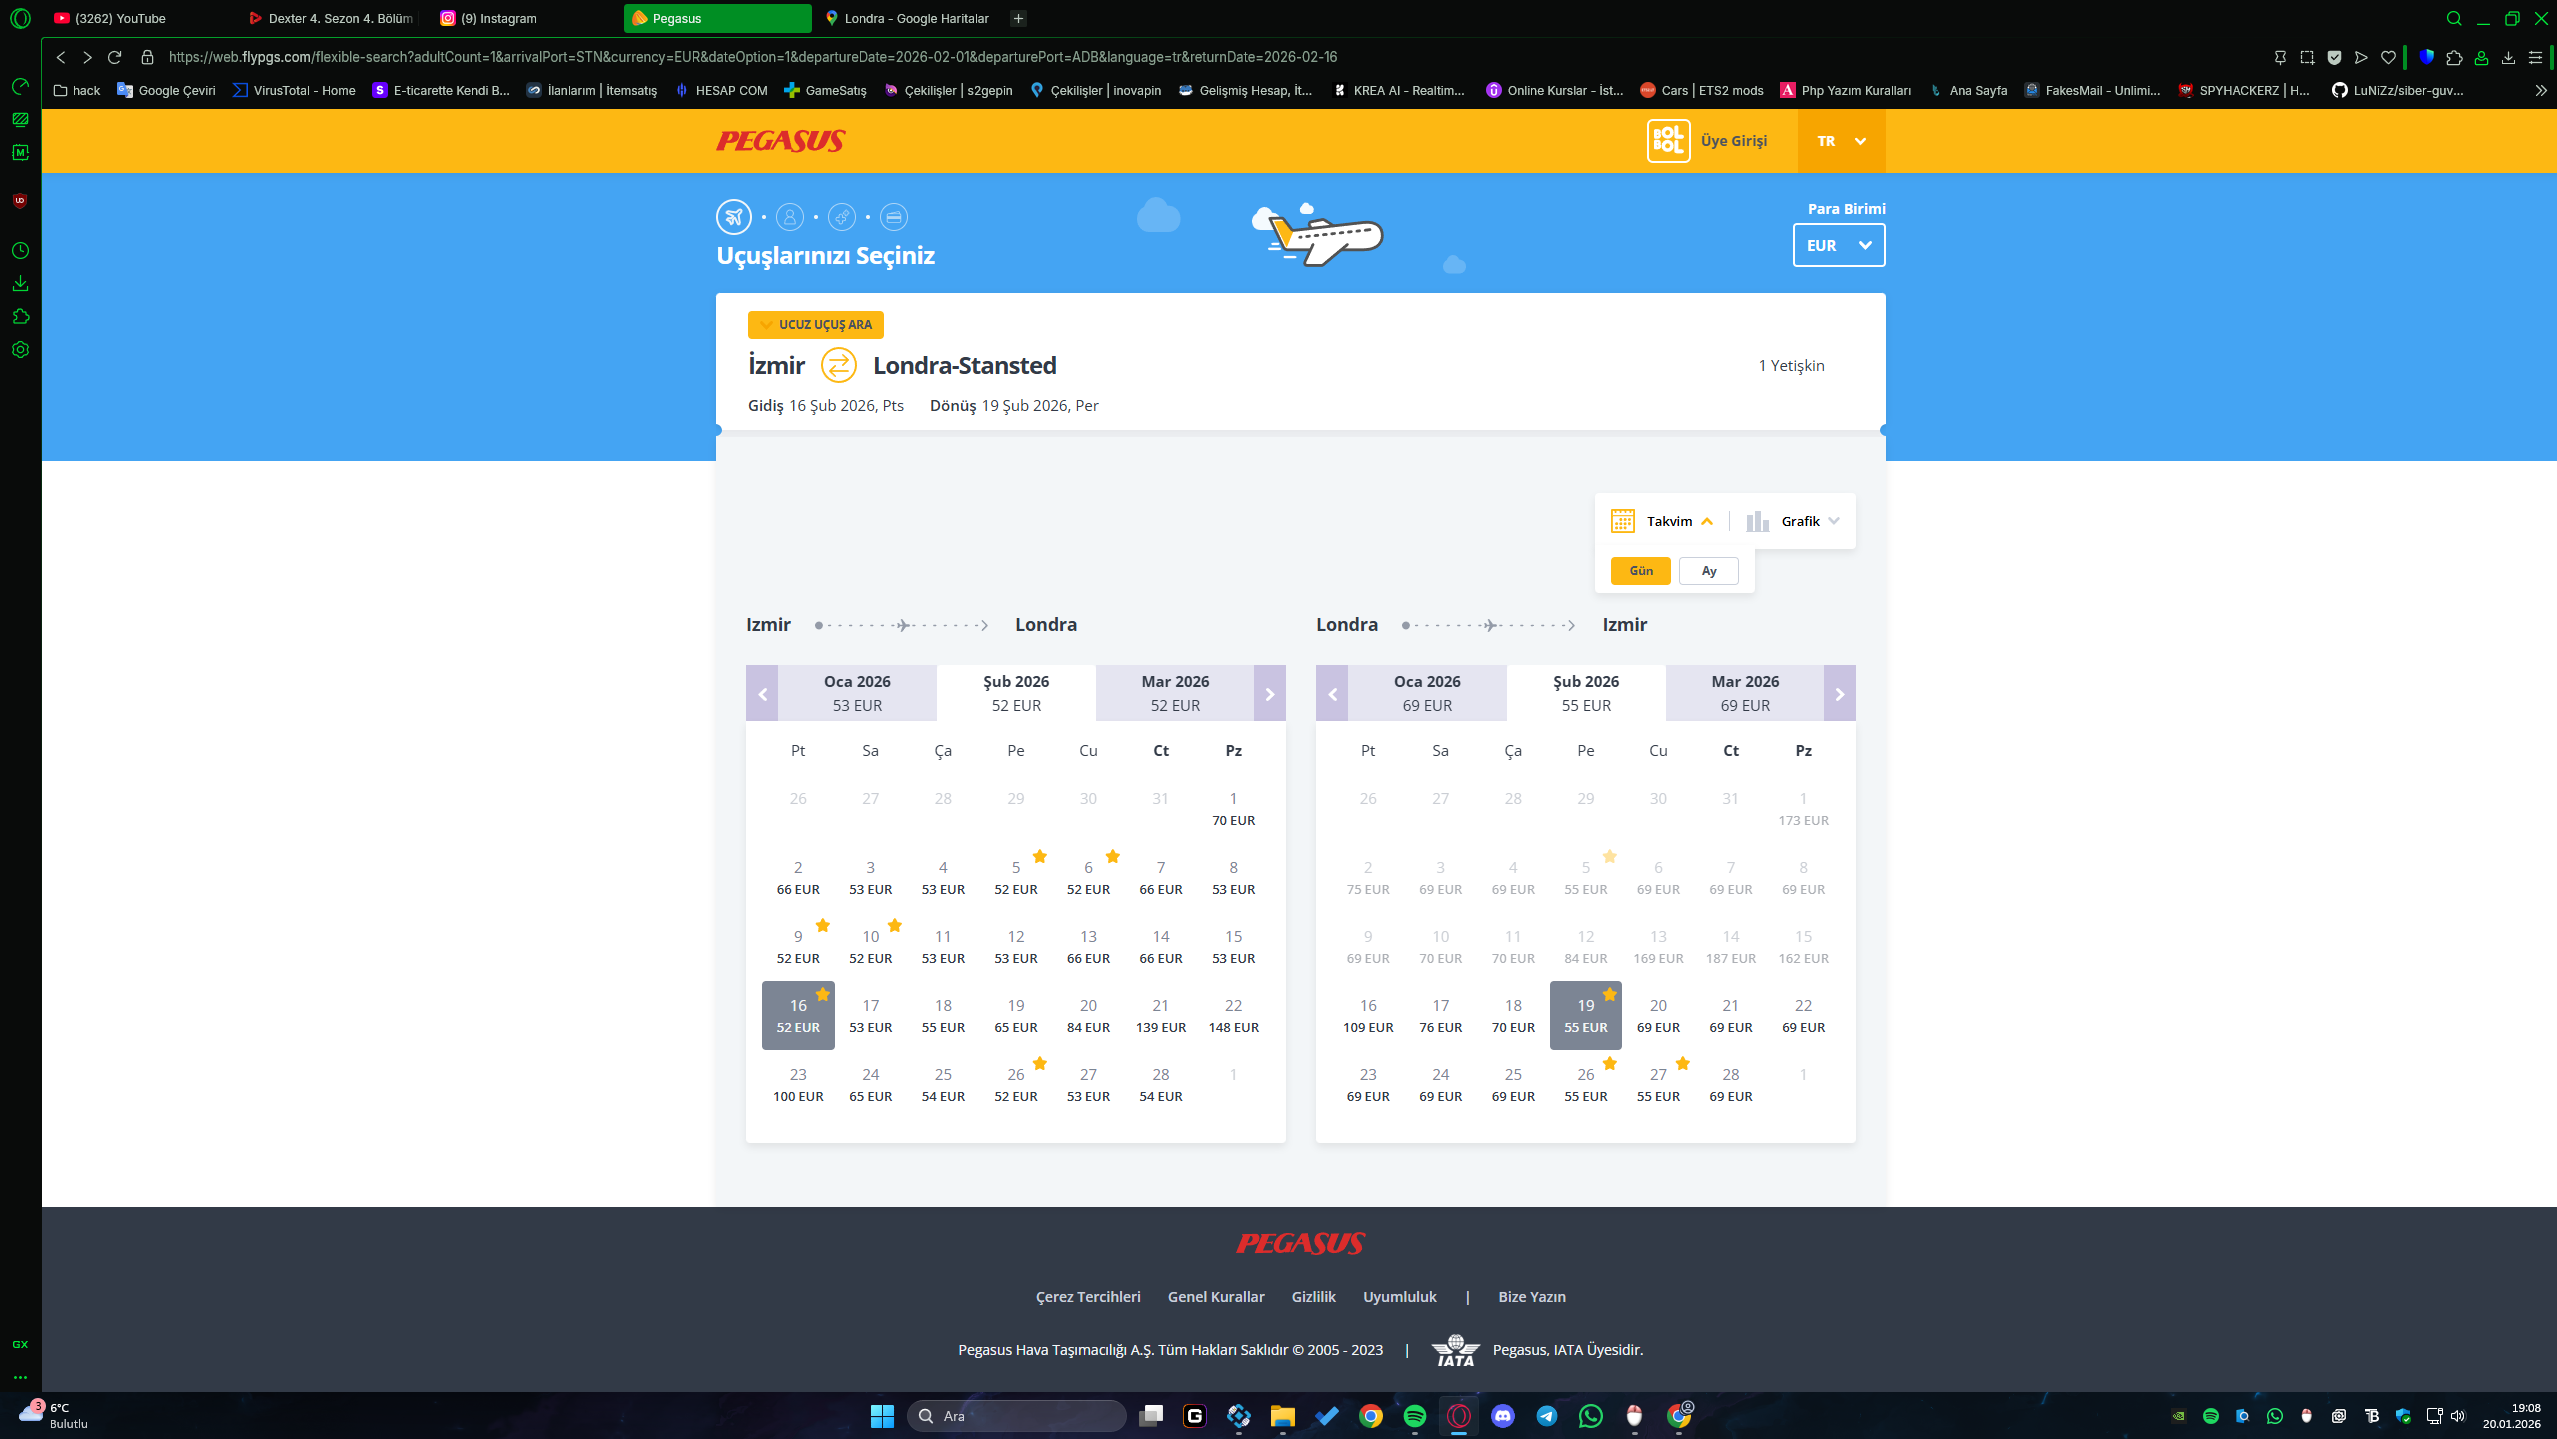Click the heart bookmark icon in address bar
Viewport: 2557px width, 1439px height.
click(x=2388, y=57)
